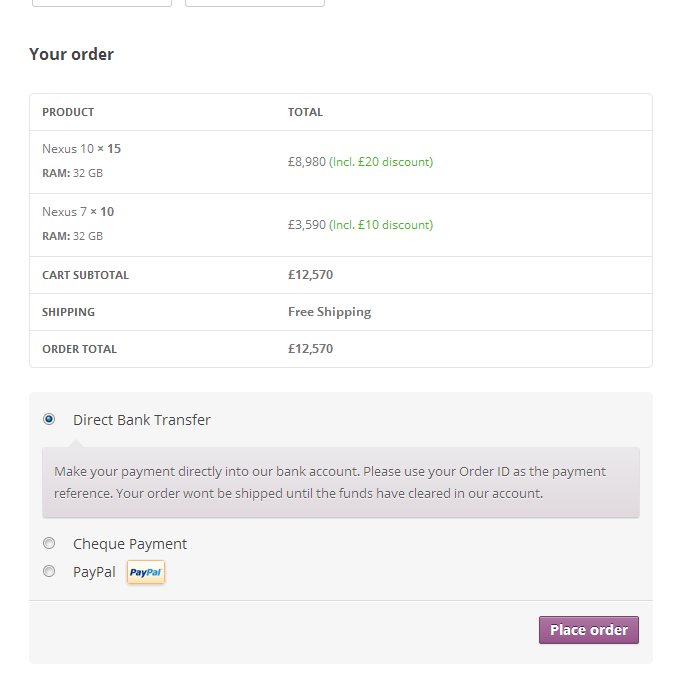Image resolution: width=681 pixels, height=682 pixels.
Task: Click the right input field at top
Action: coord(255,3)
